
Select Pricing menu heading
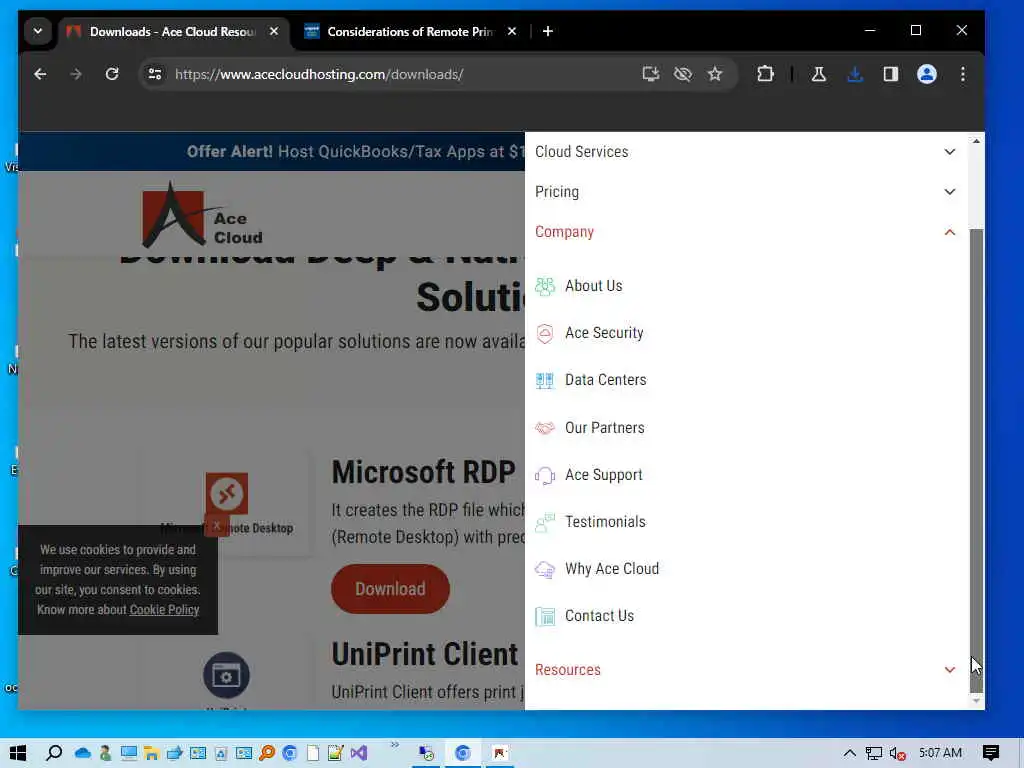557,191
